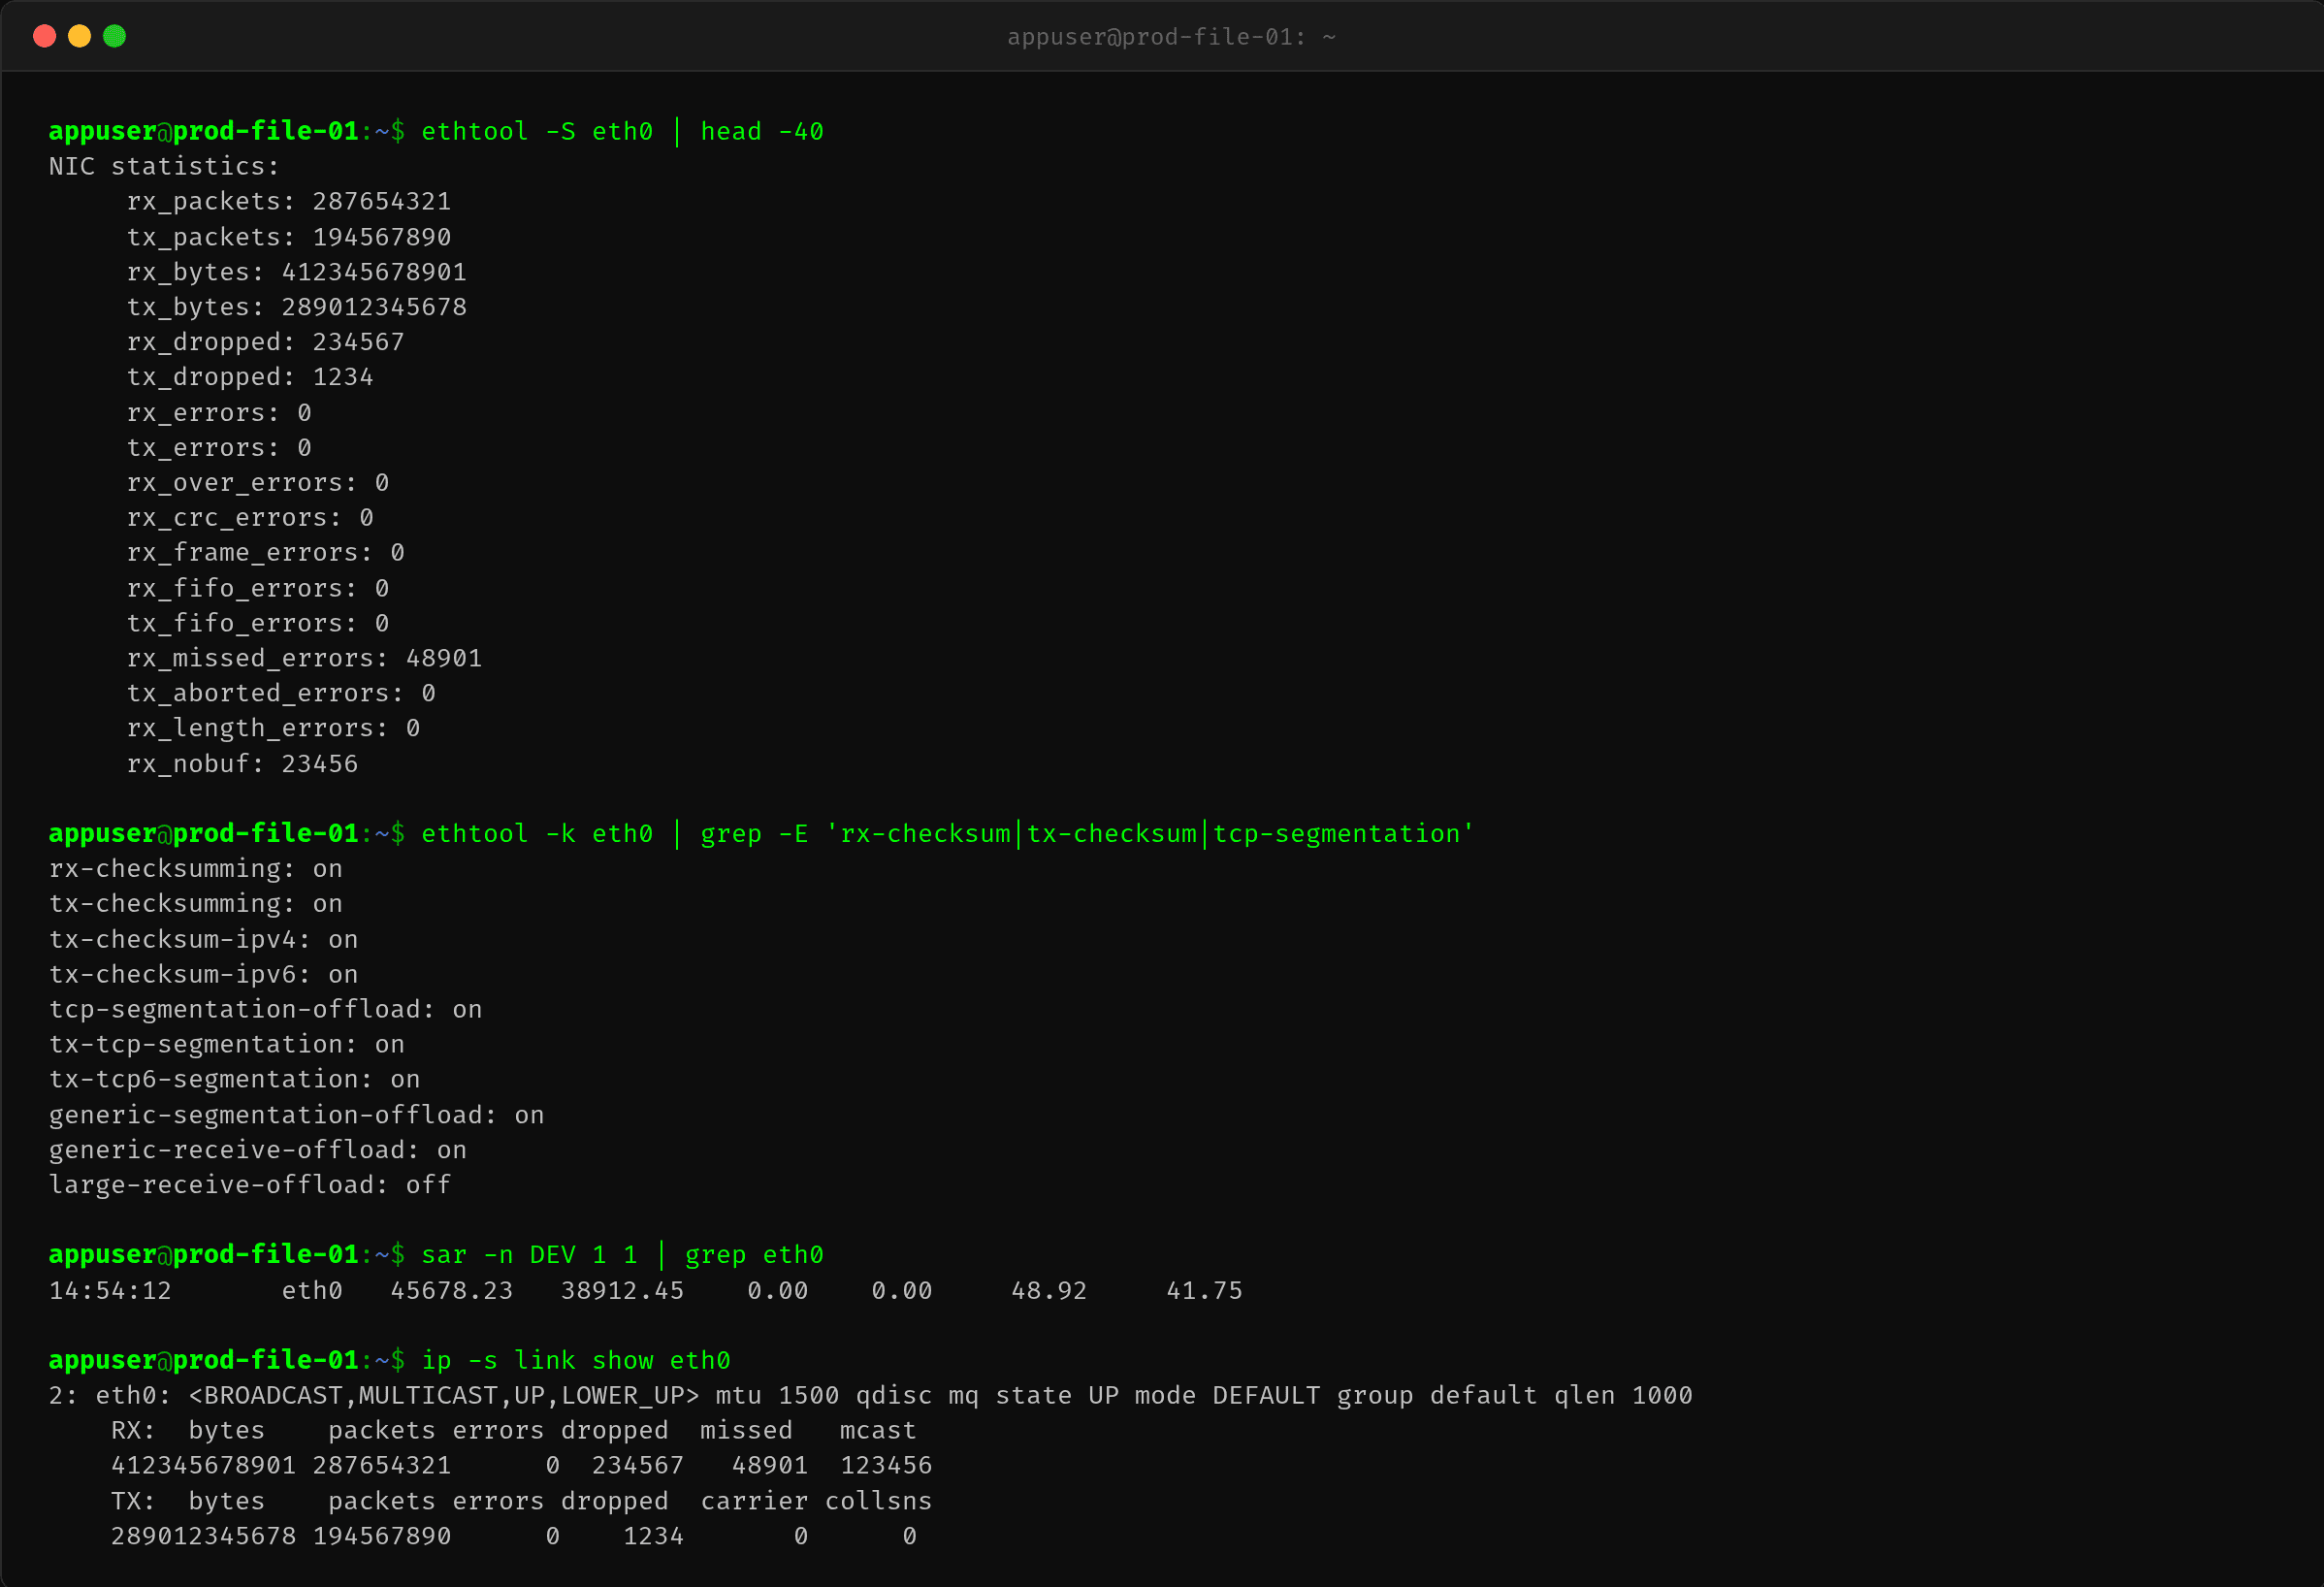Click the 'collsns' column header
2324x1587 pixels.
point(878,1501)
